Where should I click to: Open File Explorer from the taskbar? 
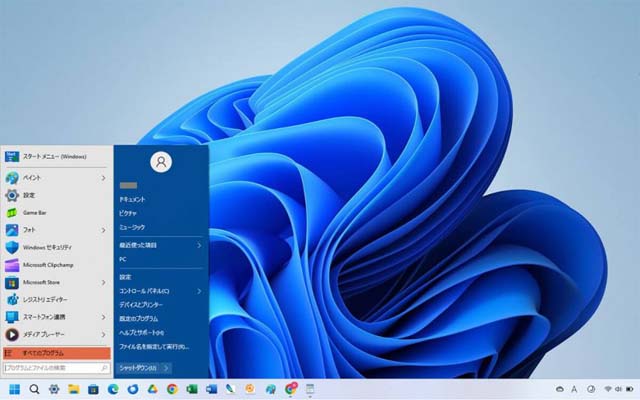tap(73, 389)
